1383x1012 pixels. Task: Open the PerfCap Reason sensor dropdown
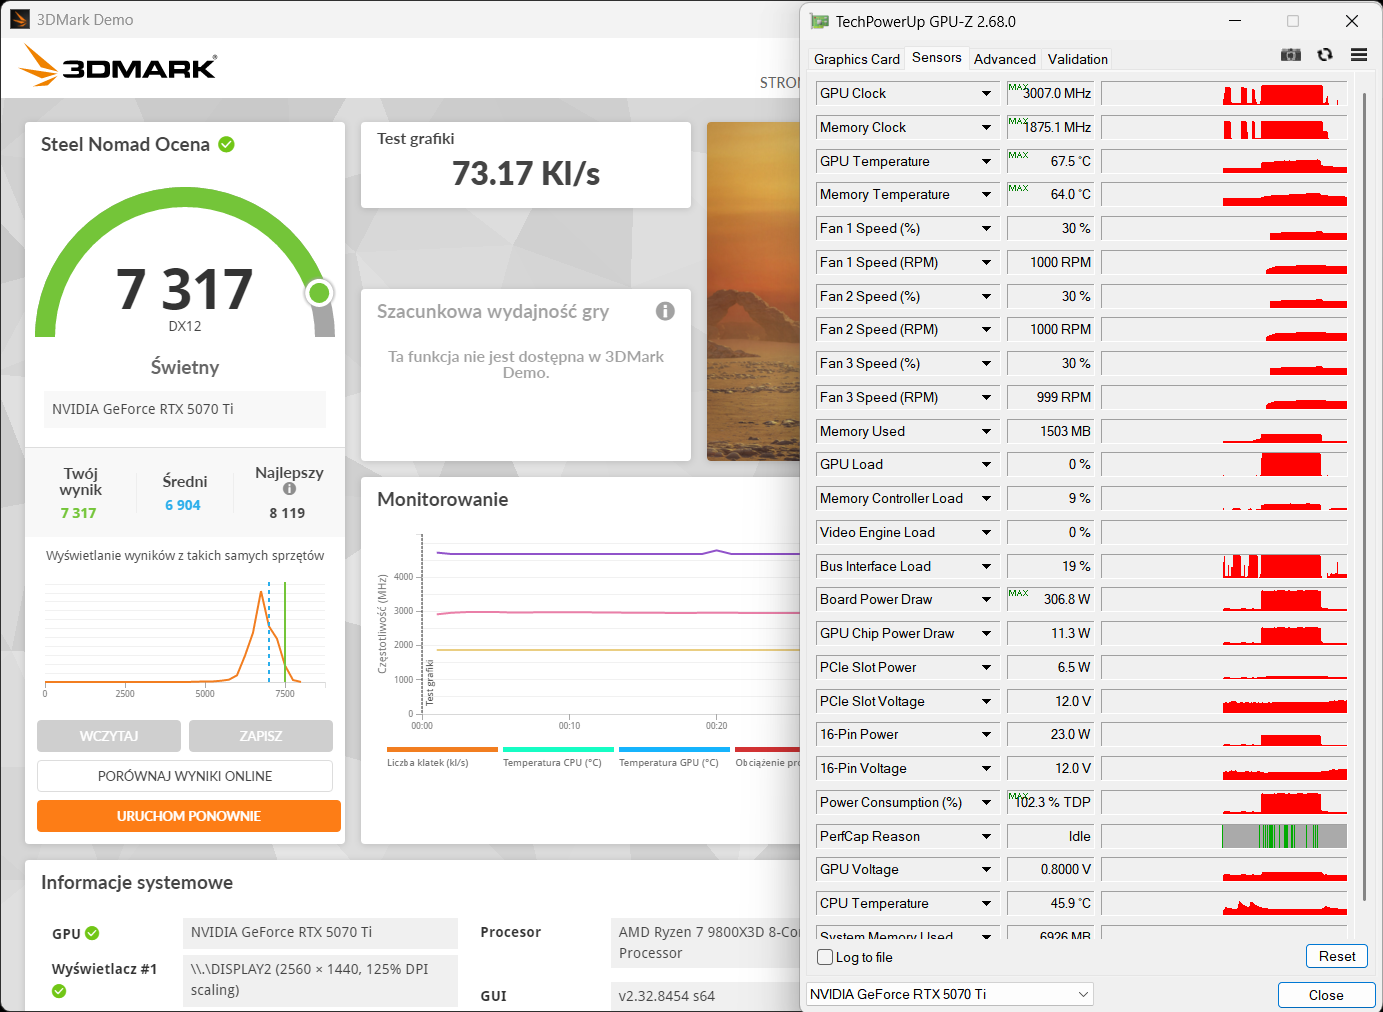pyautogui.click(x=986, y=836)
